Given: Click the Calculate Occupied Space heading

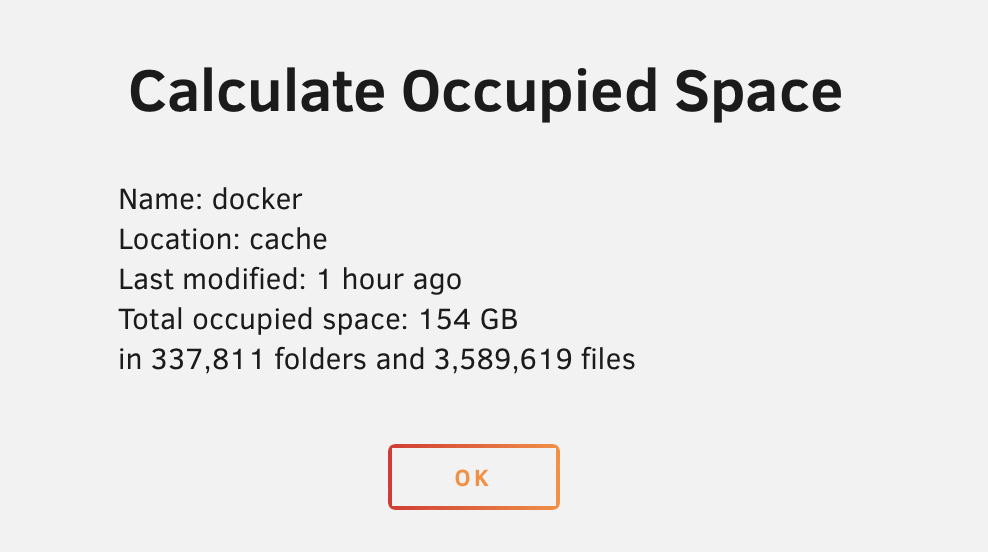Looking at the screenshot, I should click(486, 93).
